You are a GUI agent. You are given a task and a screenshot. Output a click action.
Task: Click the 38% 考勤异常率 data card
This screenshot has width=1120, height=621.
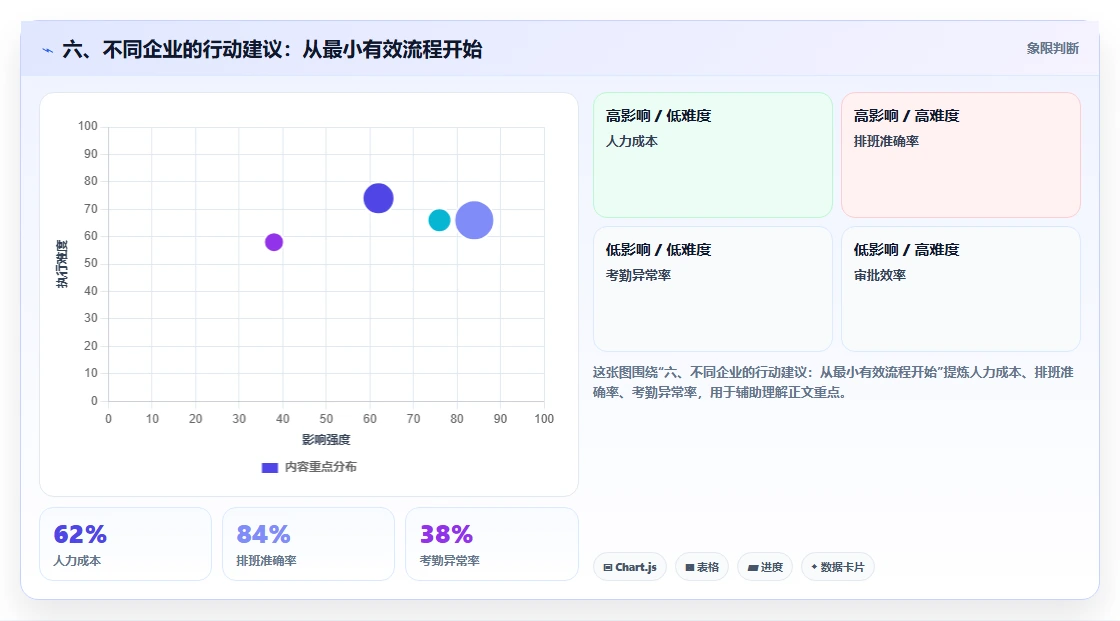click(491, 544)
